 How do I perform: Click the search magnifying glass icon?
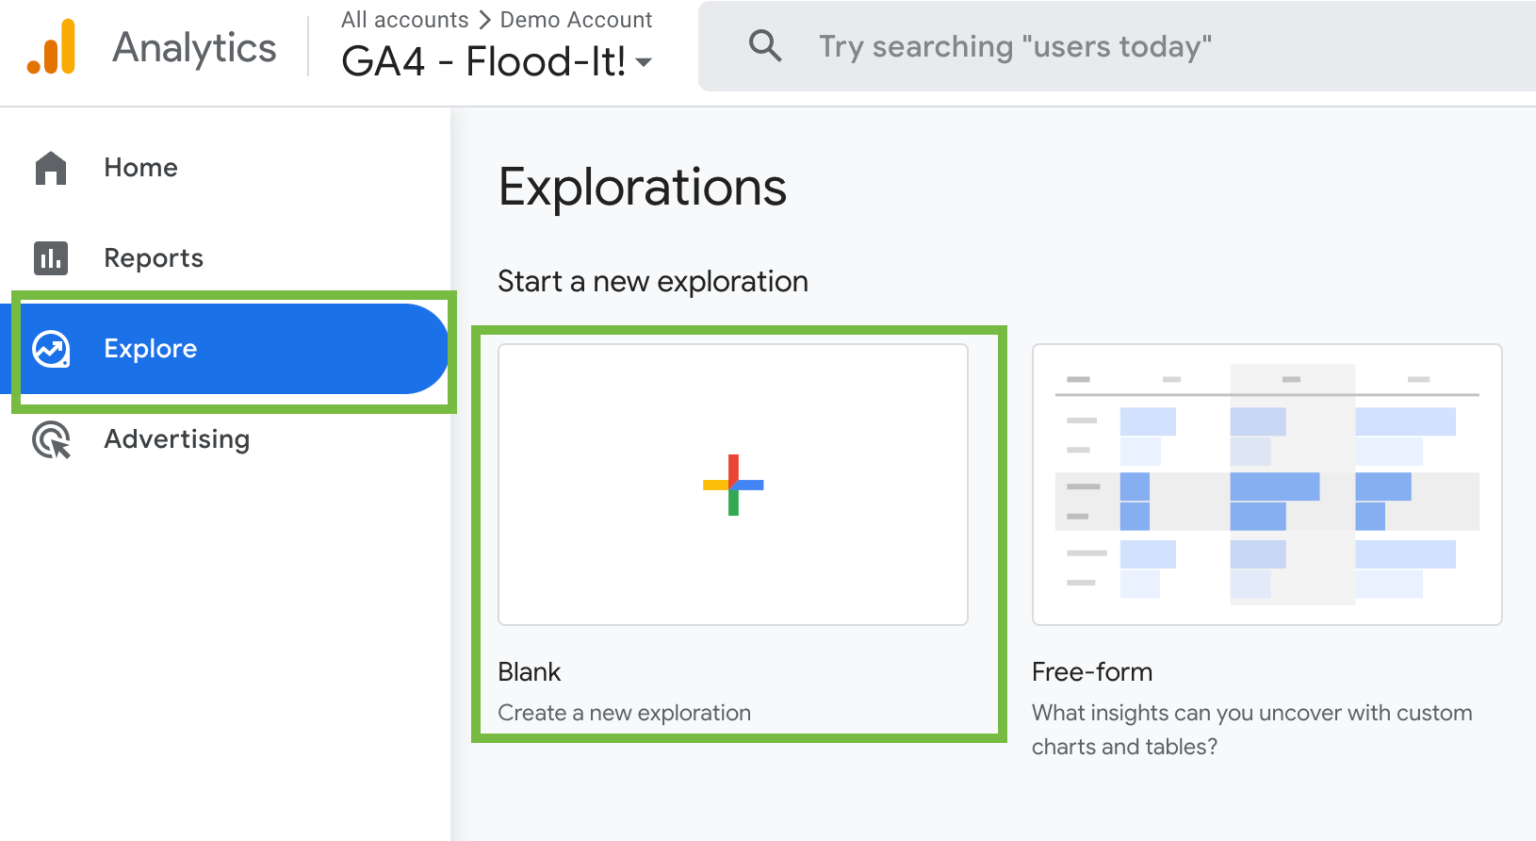tap(765, 46)
